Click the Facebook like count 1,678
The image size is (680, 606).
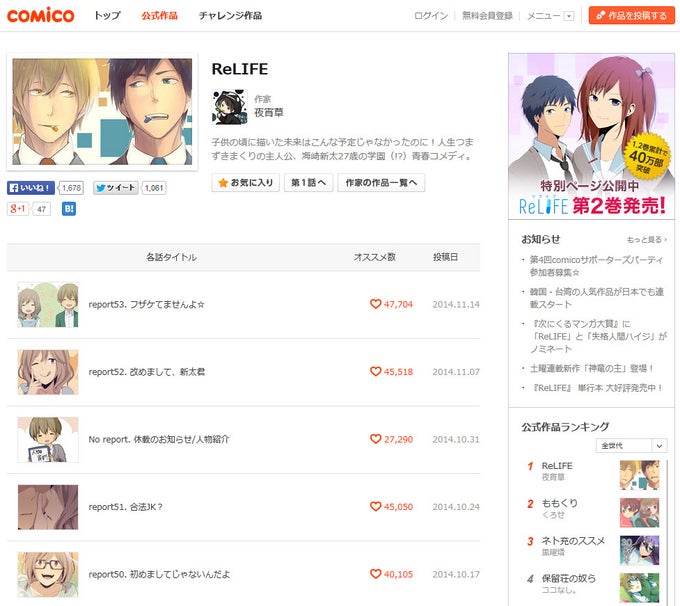pyautogui.click(x=72, y=188)
